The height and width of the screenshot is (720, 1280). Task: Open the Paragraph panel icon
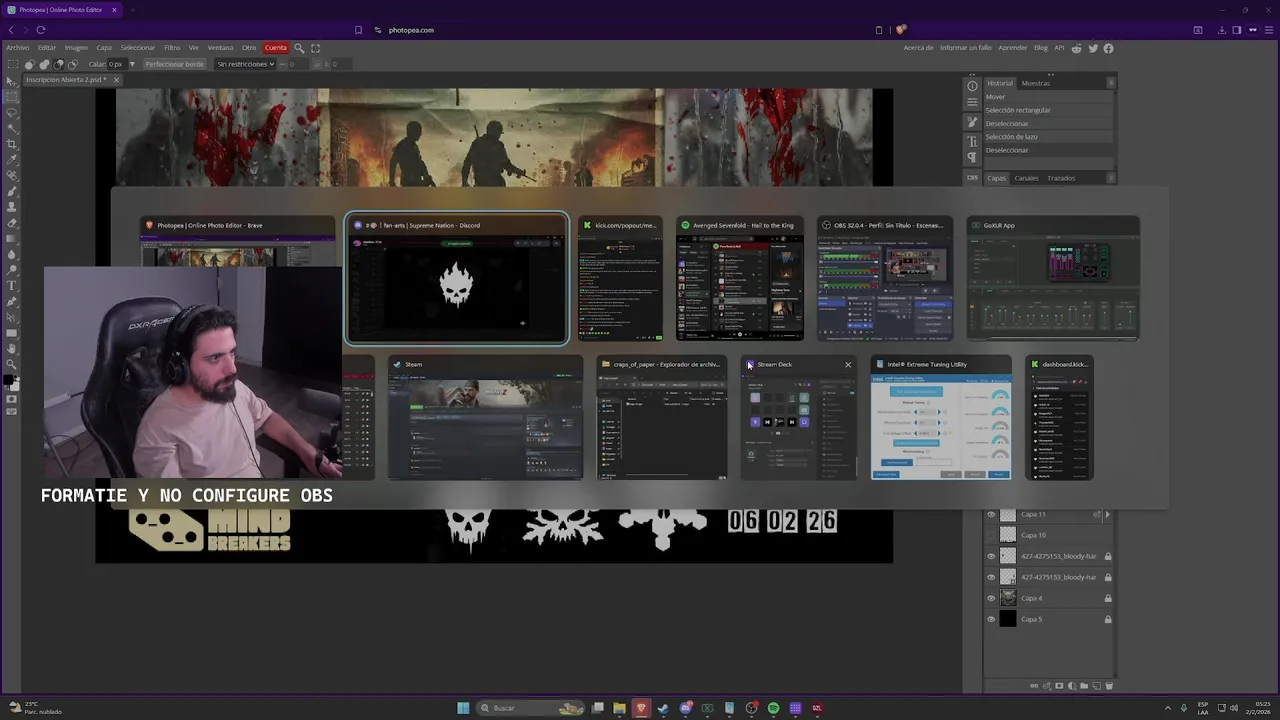(x=972, y=158)
